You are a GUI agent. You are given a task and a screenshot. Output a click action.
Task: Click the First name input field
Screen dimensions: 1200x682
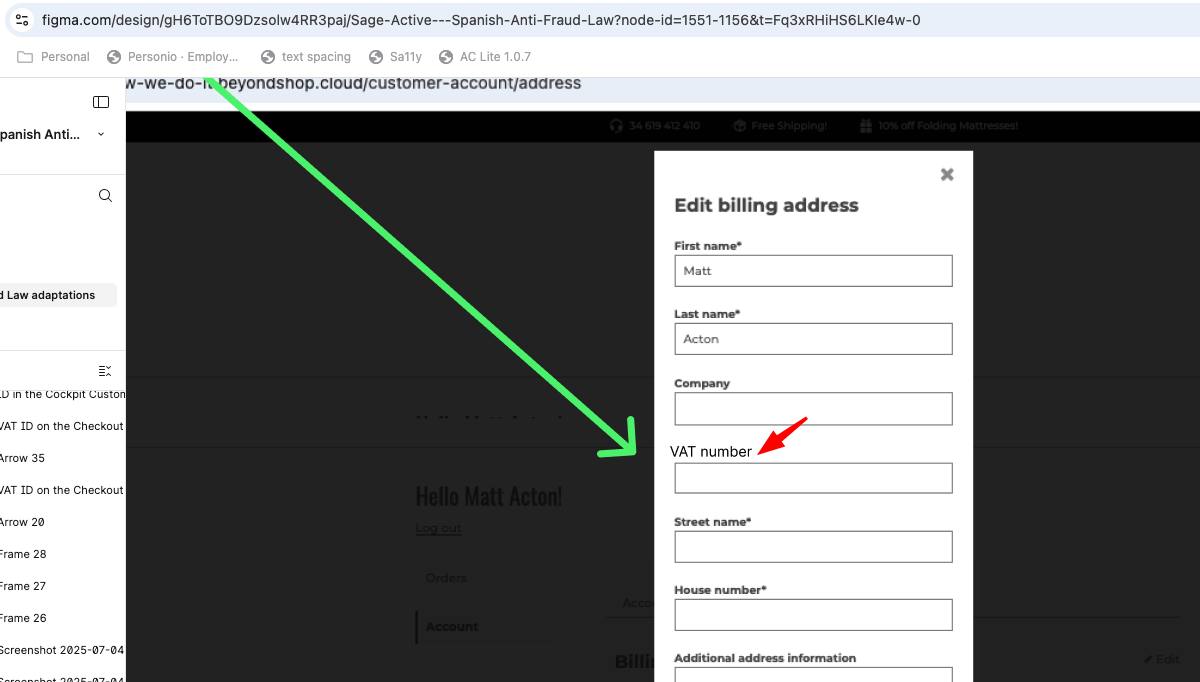click(x=813, y=271)
